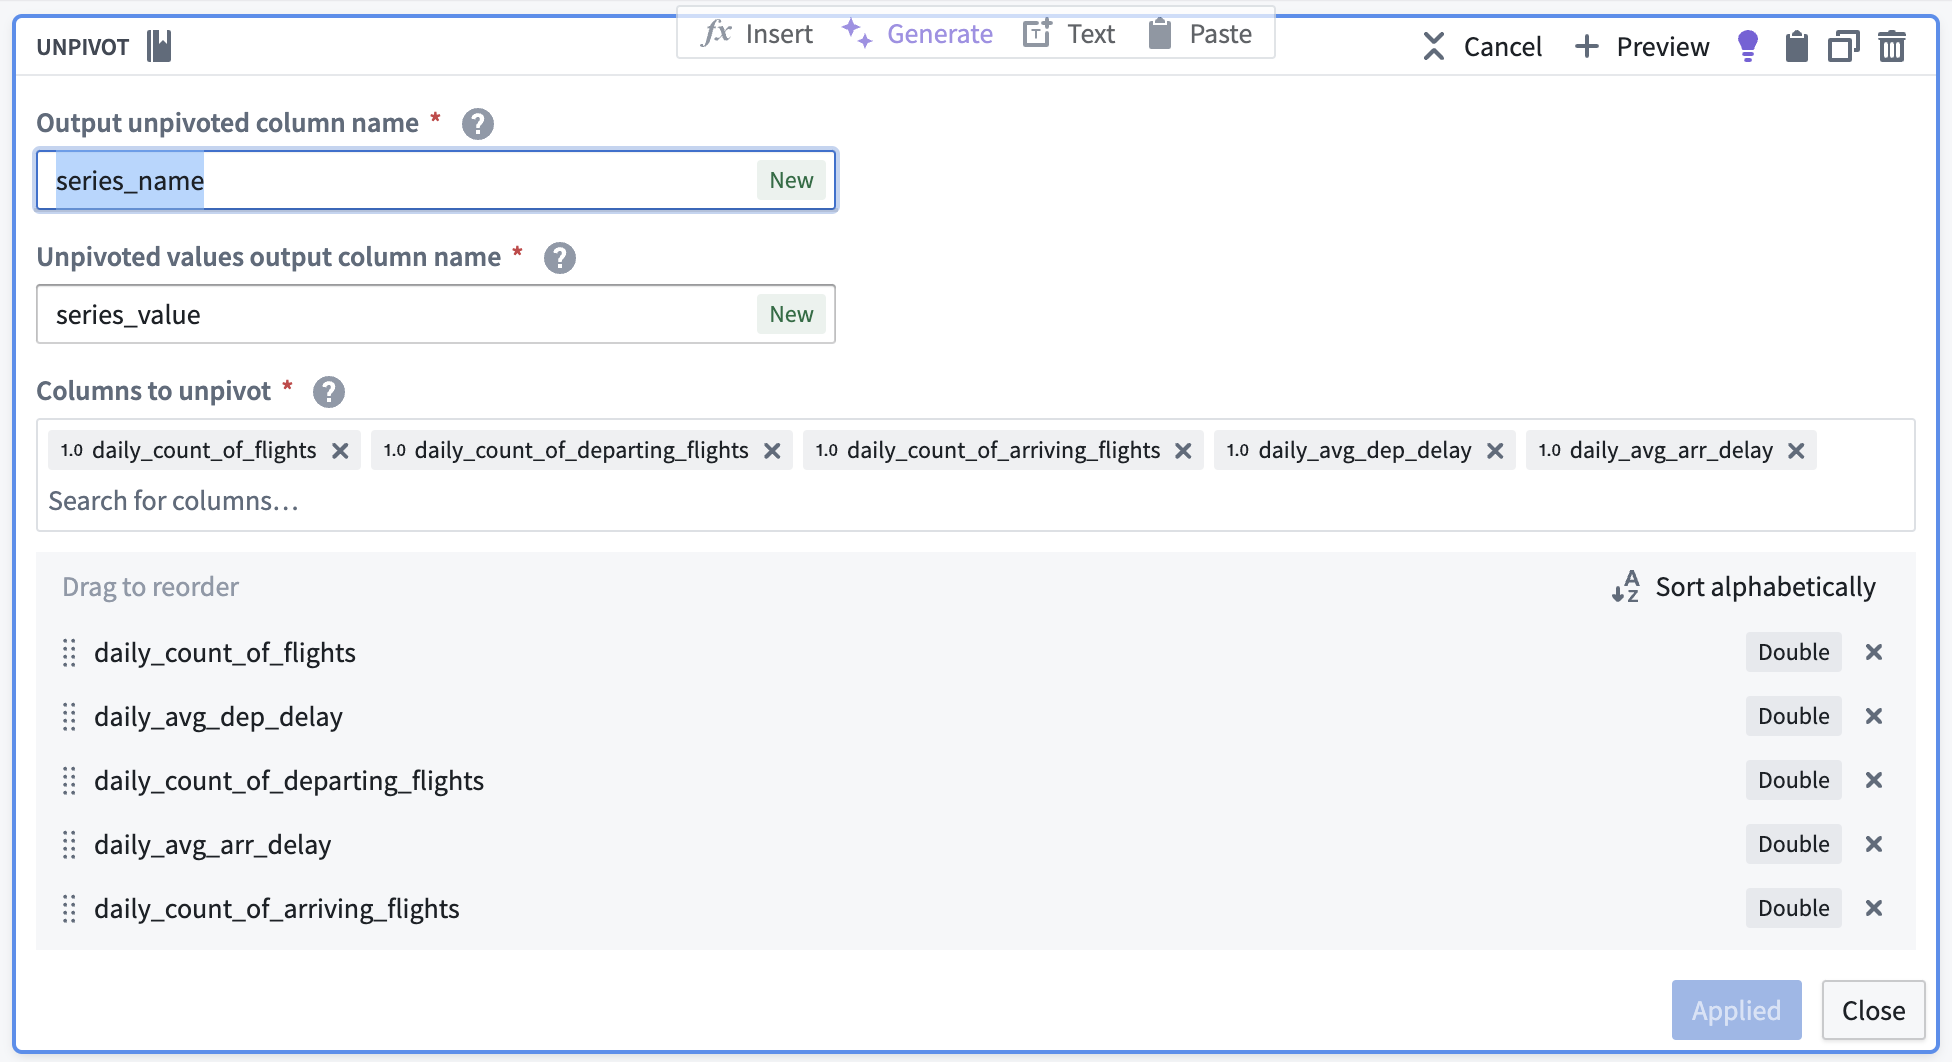Click the UNPIVOT title text

tap(83, 47)
